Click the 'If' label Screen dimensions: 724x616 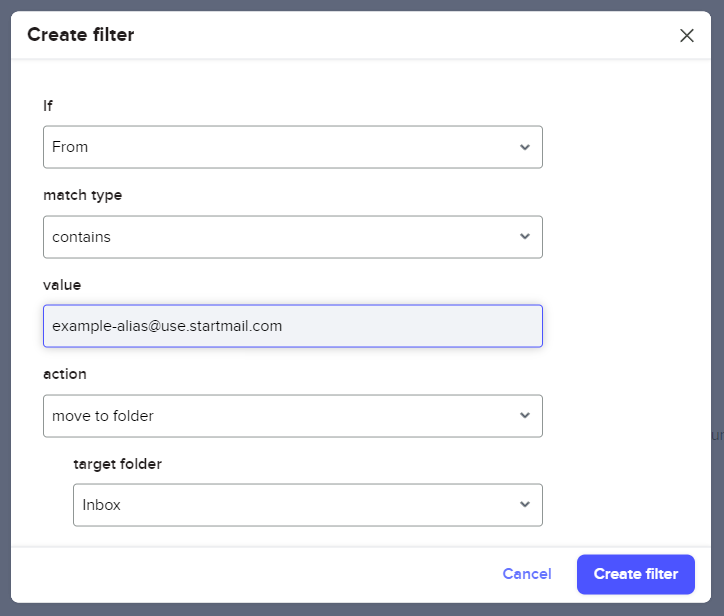point(48,106)
